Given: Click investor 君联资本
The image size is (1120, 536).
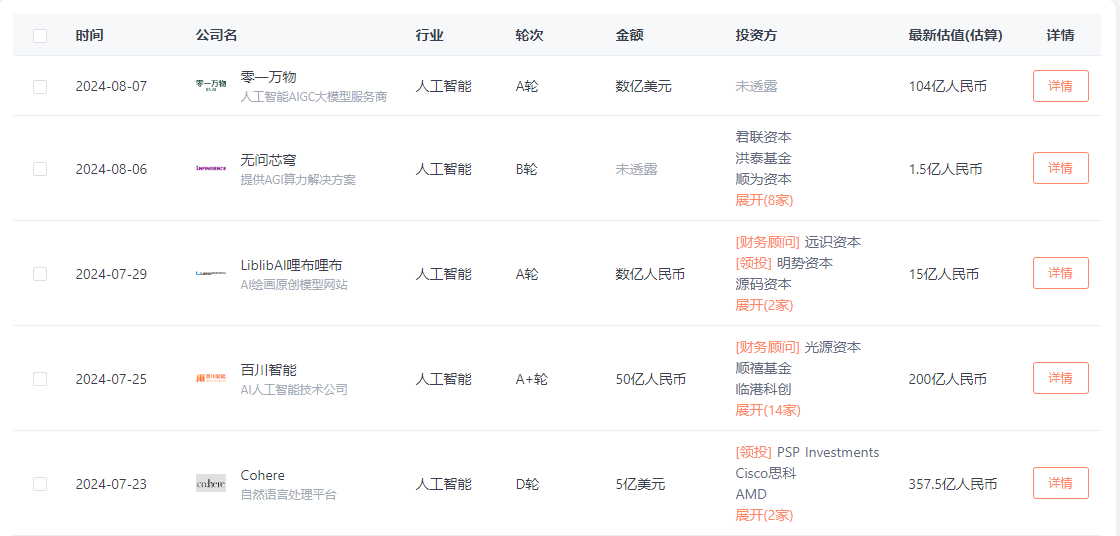Looking at the screenshot, I should click(764, 137).
